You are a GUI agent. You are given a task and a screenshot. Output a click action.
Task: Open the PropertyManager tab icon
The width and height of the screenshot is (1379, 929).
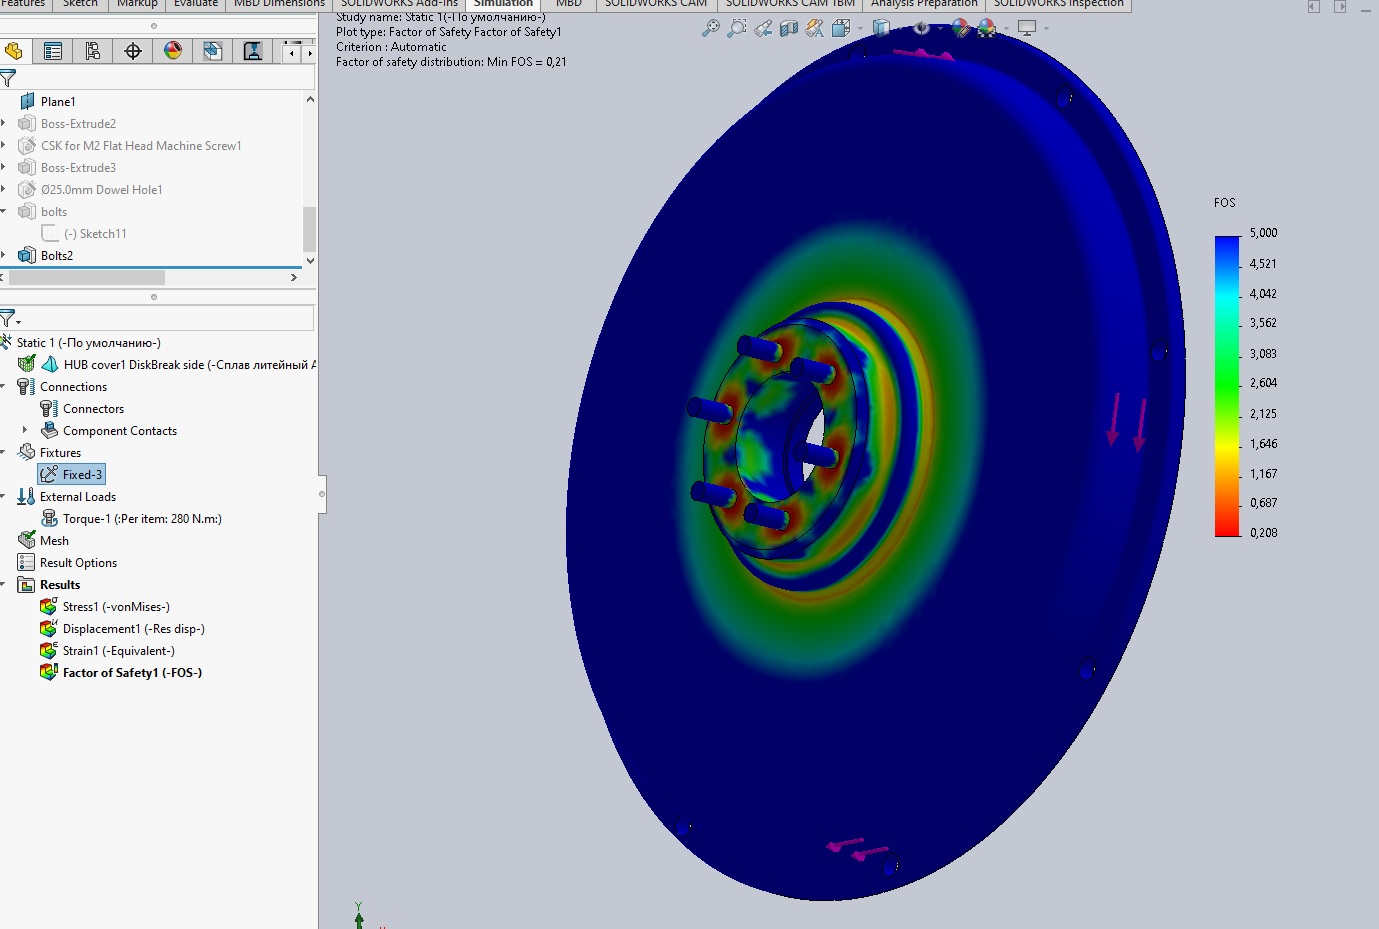tap(53, 51)
